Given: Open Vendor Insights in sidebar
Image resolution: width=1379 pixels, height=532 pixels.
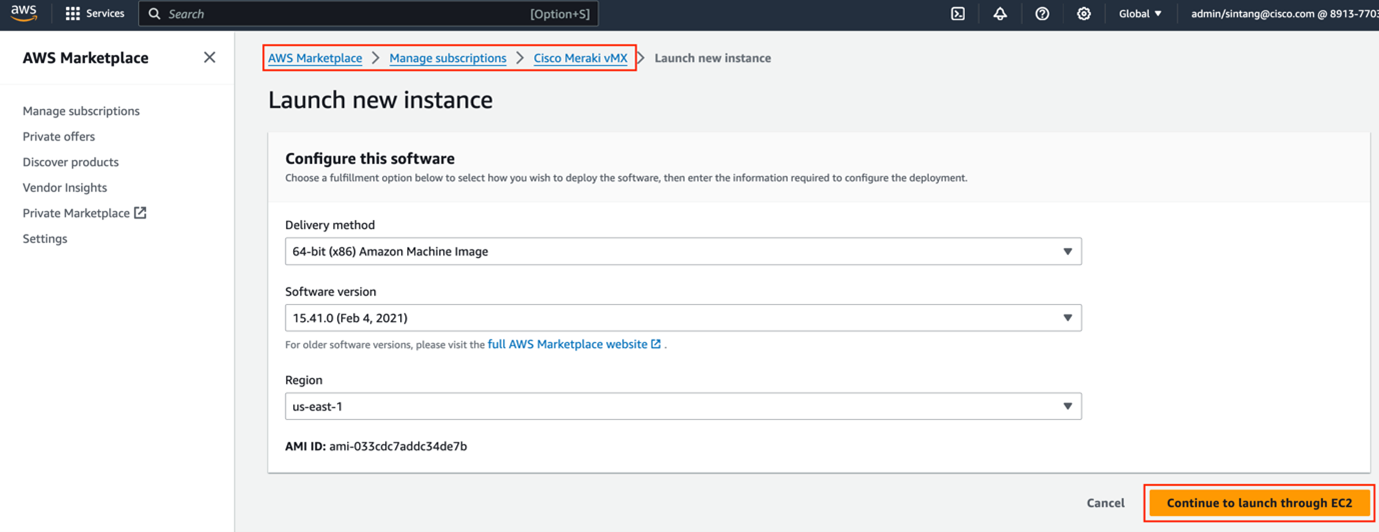Looking at the screenshot, I should [65, 188].
